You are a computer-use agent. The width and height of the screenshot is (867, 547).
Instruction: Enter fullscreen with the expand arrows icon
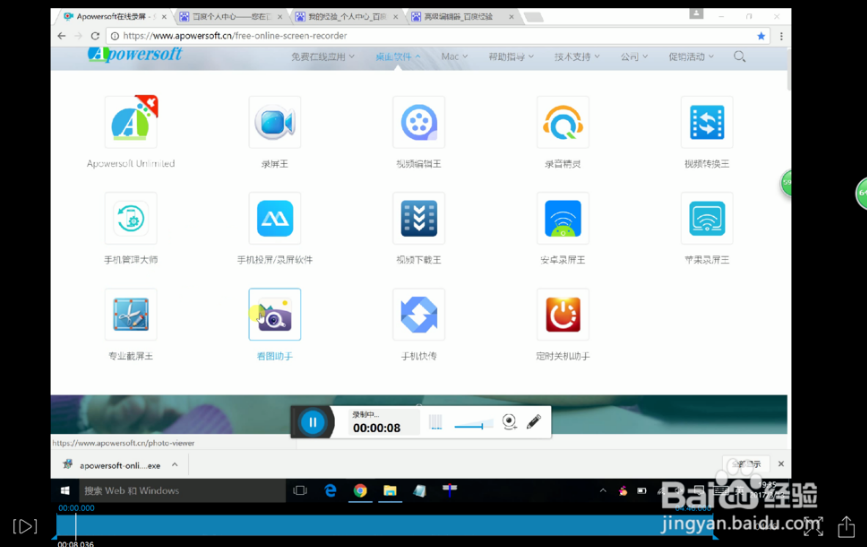click(813, 526)
